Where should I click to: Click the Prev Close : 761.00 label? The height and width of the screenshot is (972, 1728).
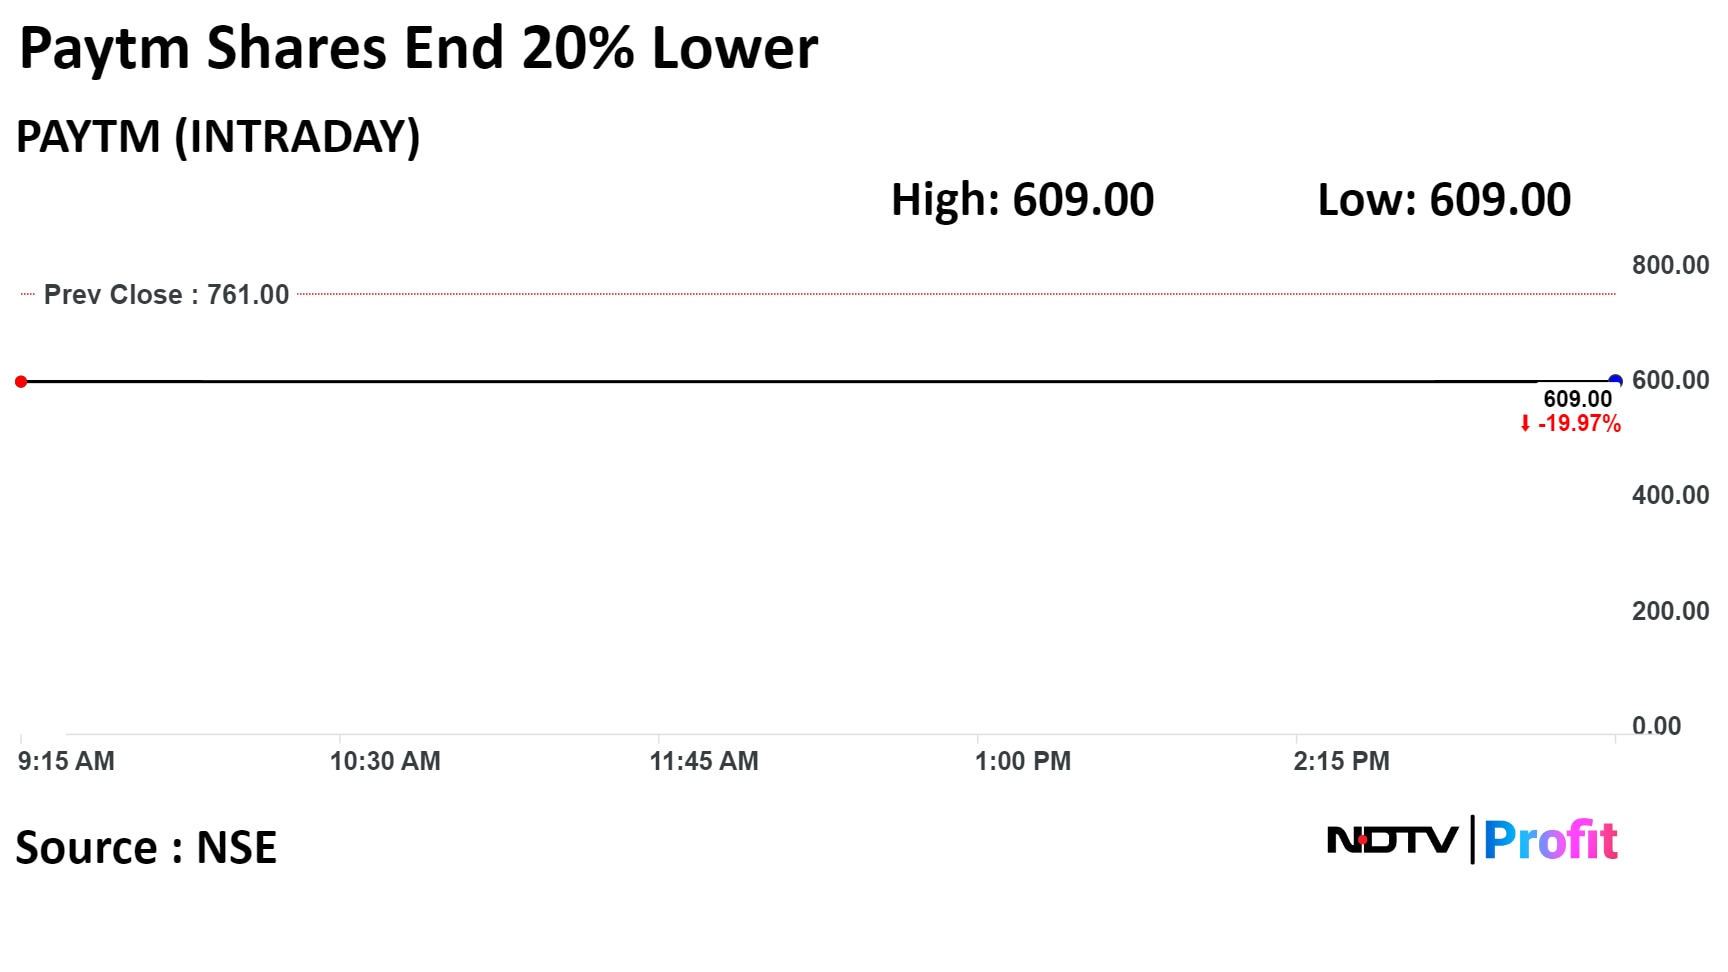click(166, 295)
